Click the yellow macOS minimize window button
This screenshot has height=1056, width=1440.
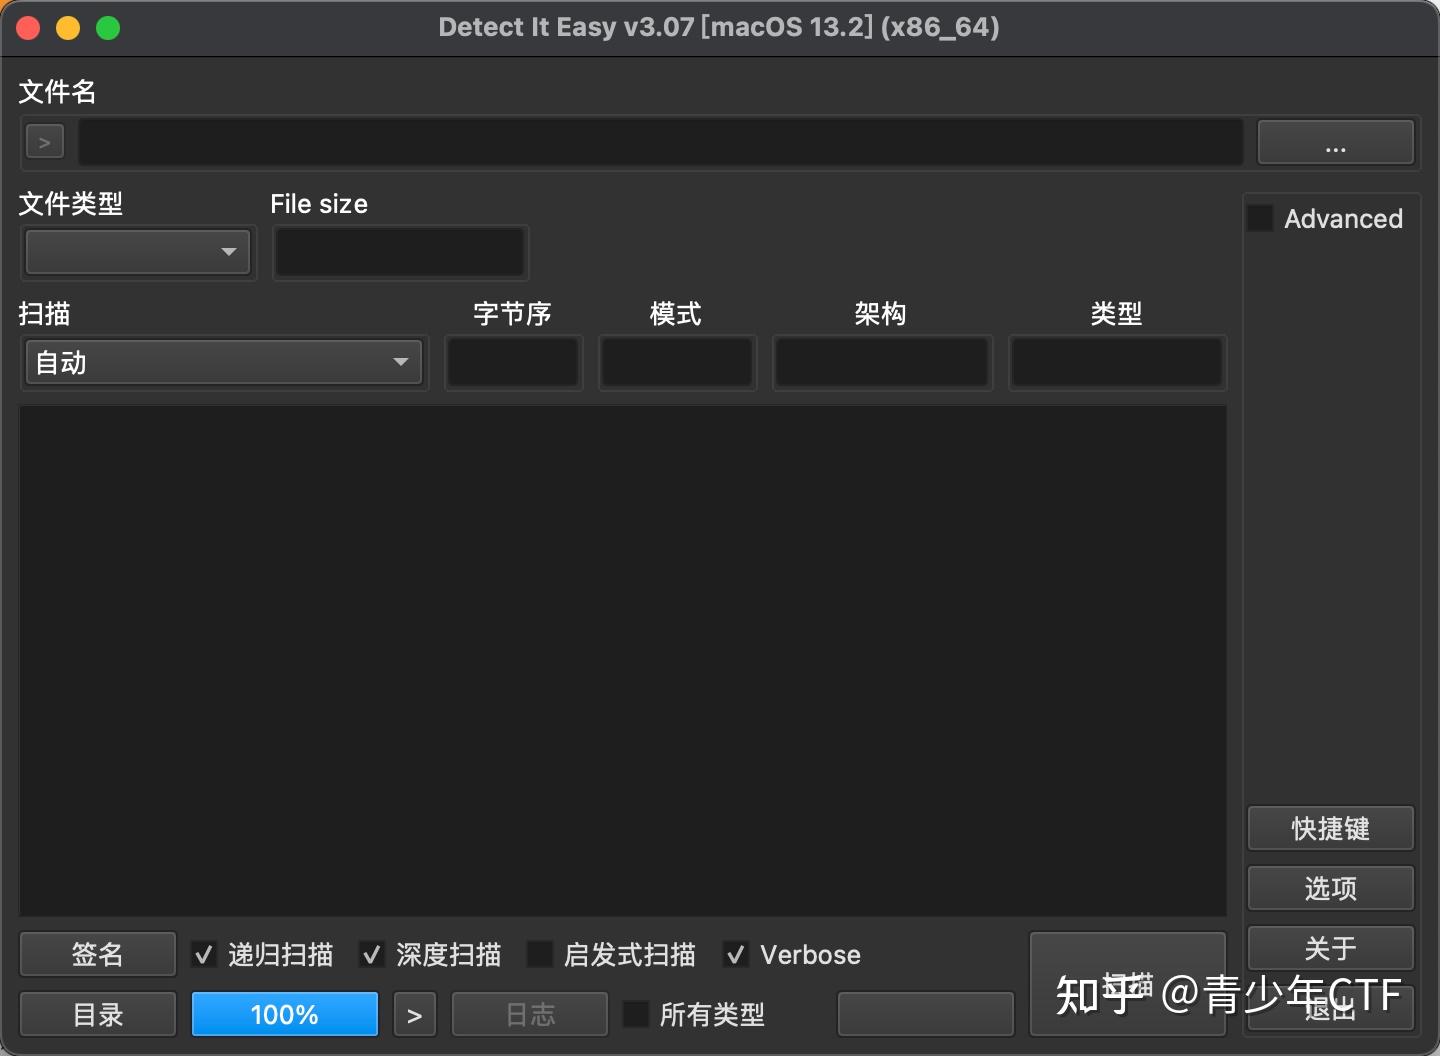click(68, 28)
